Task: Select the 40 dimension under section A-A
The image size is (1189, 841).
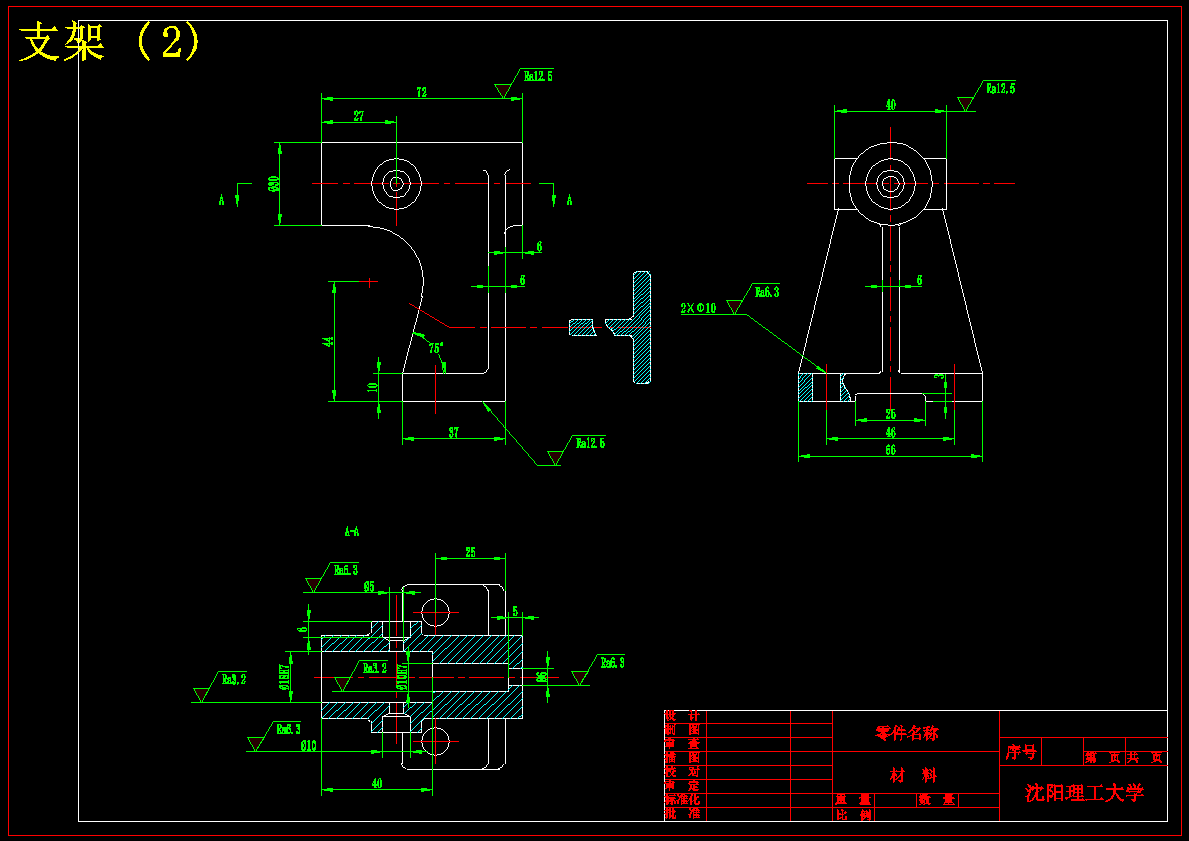Action: click(x=377, y=783)
